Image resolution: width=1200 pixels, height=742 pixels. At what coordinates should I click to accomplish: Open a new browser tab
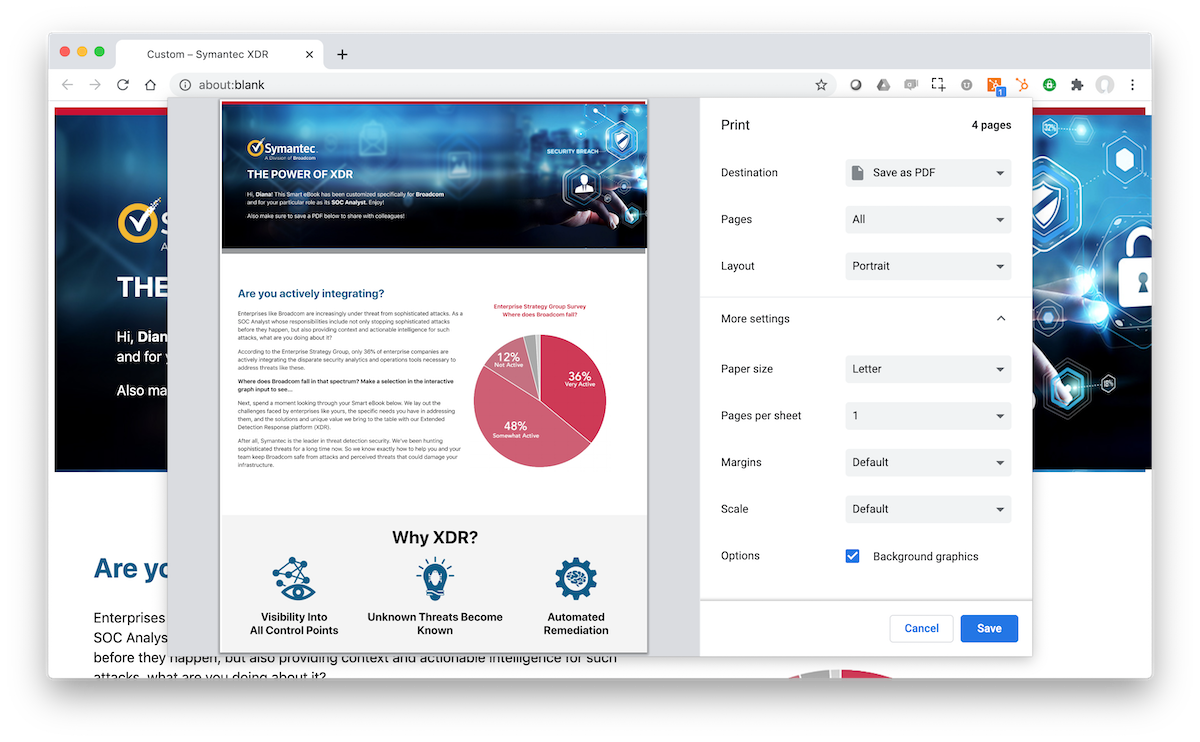coord(342,54)
